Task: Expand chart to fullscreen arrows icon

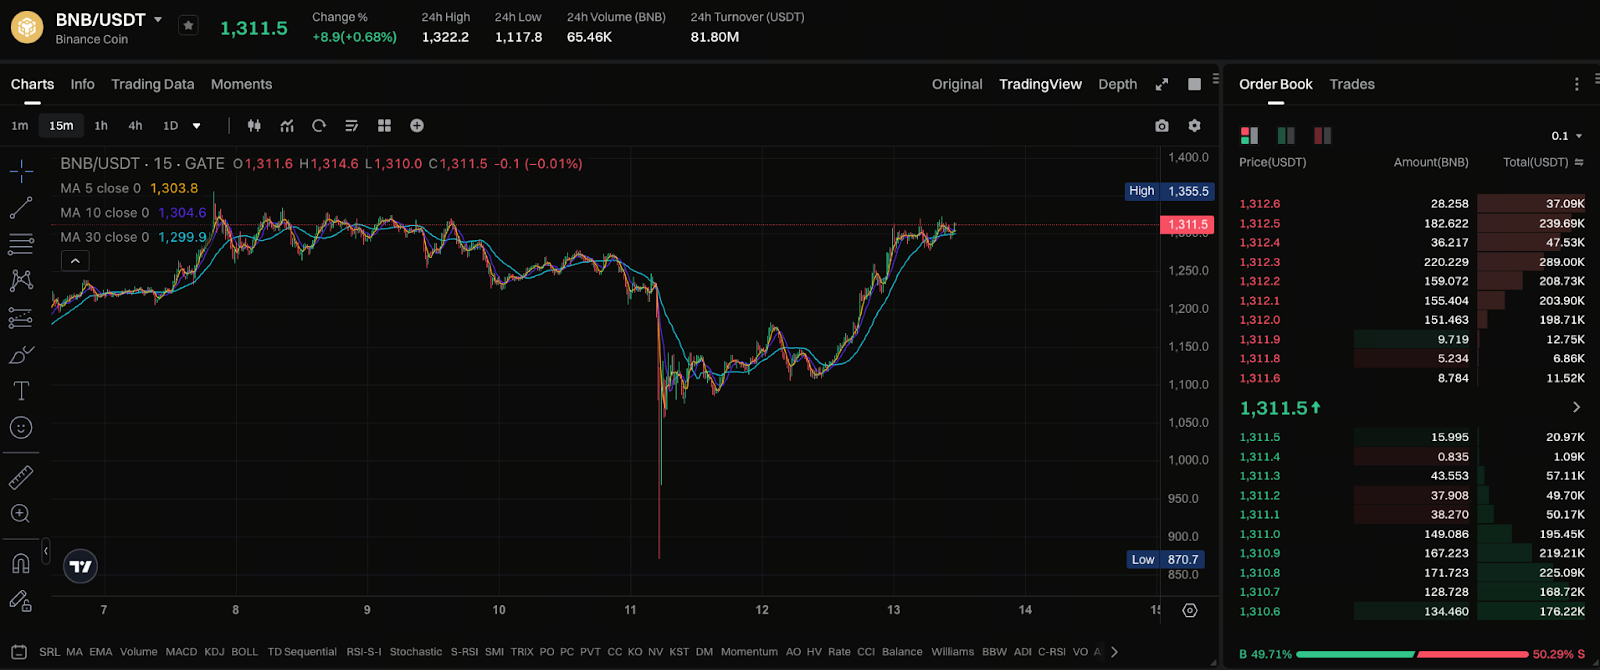Action: tap(1162, 85)
